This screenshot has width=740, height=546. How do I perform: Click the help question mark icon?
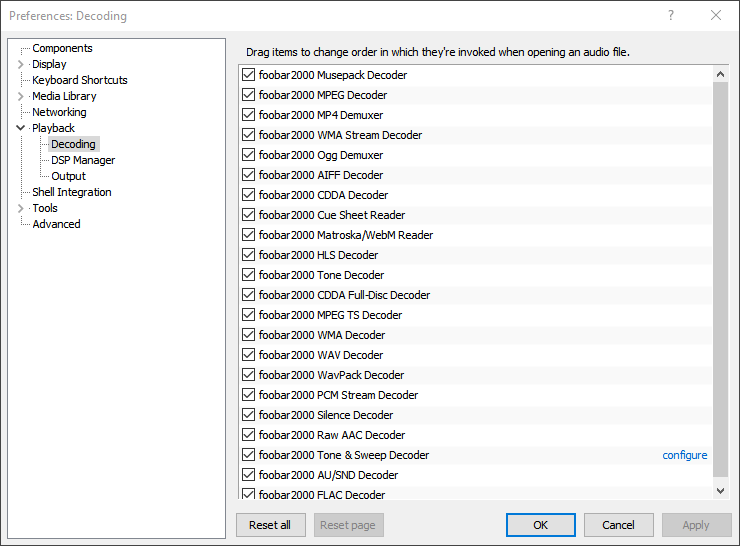tap(671, 15)
